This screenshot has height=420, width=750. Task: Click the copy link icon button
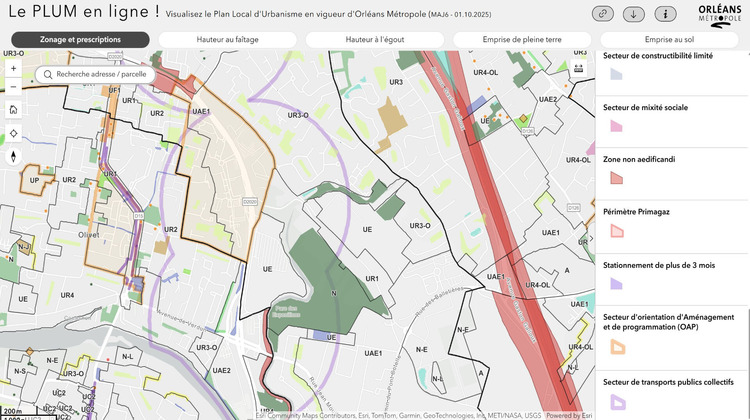pyautogui.click(x=603, y=14)
